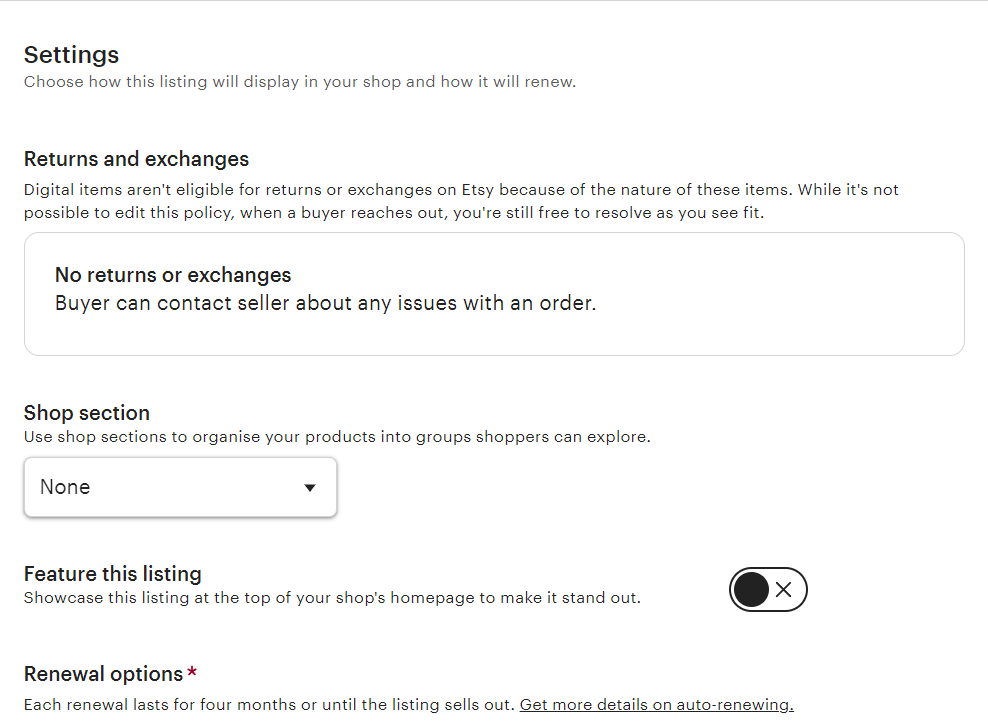This screenshot has height=722, width=988.
Task: Select the No returns or exchanges policy card
Action: (x=494, y=293)
